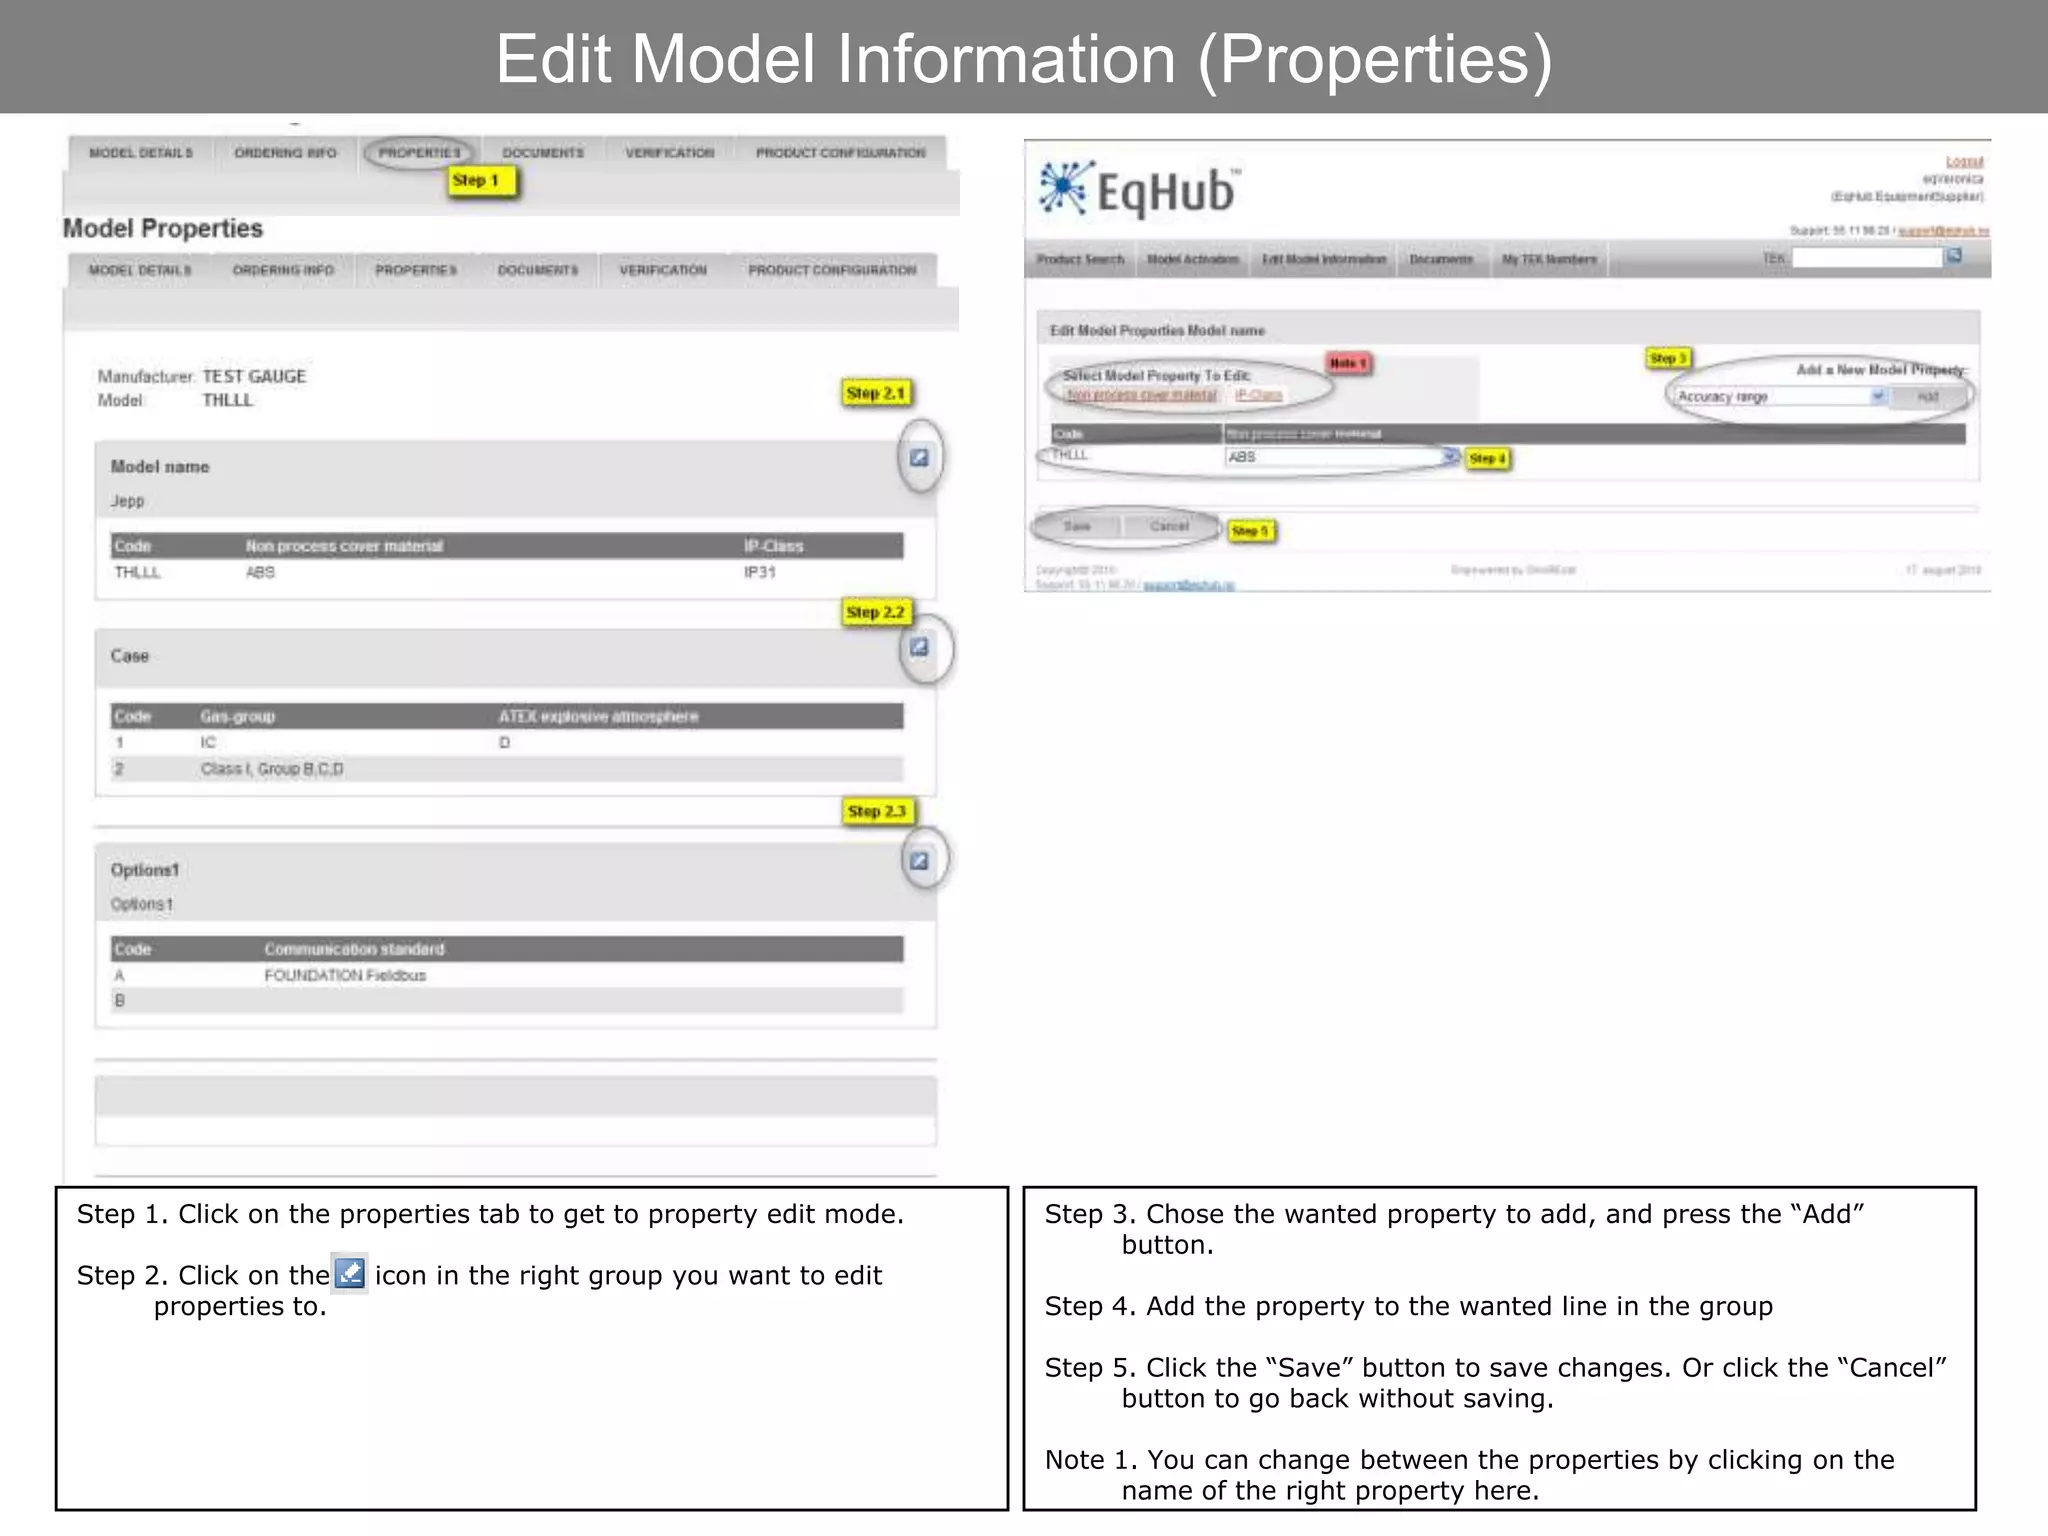Open the Documents tab in the EqHub navigation bar
This screenshot has width=2048, height=1536.
(x=1441, y=259)
